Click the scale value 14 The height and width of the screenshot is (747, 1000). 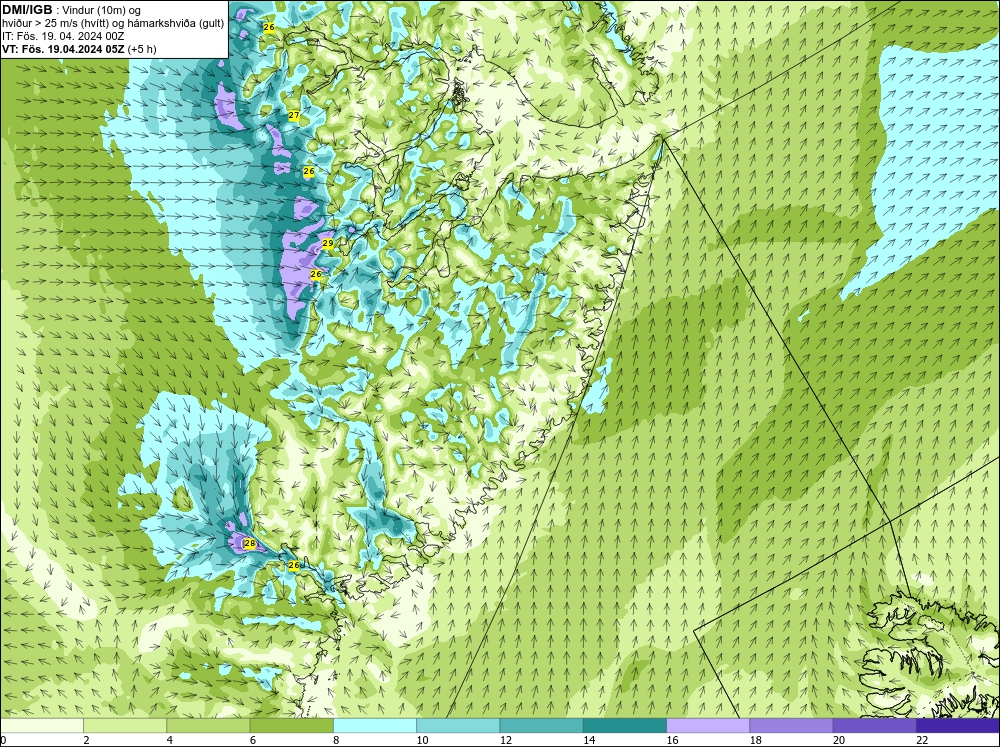pos(589,740)
